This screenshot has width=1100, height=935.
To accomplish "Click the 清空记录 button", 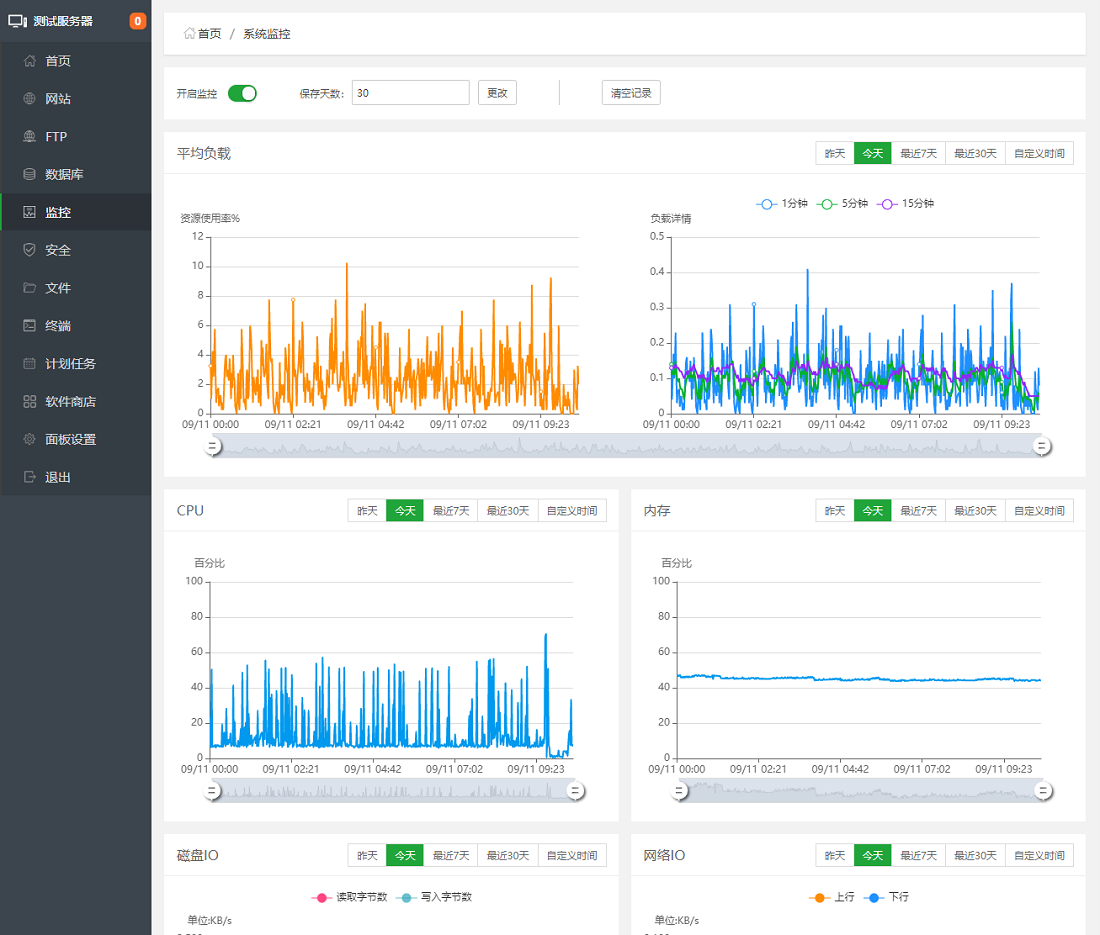I will tap(631, 93).
